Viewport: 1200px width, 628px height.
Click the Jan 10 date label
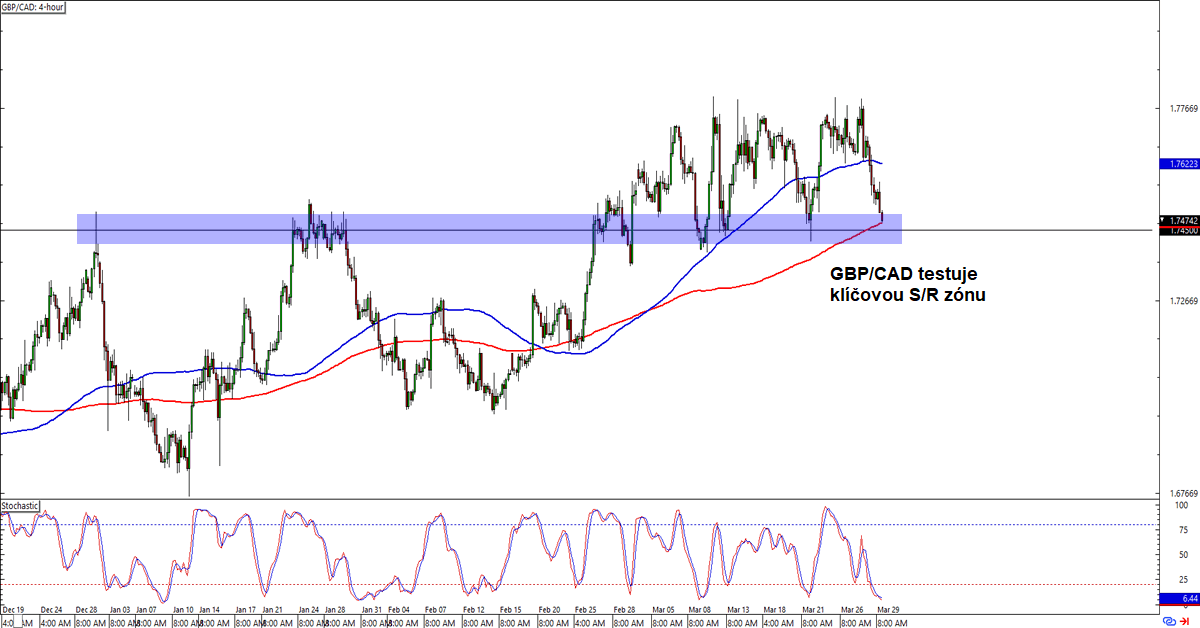[182, 609]
